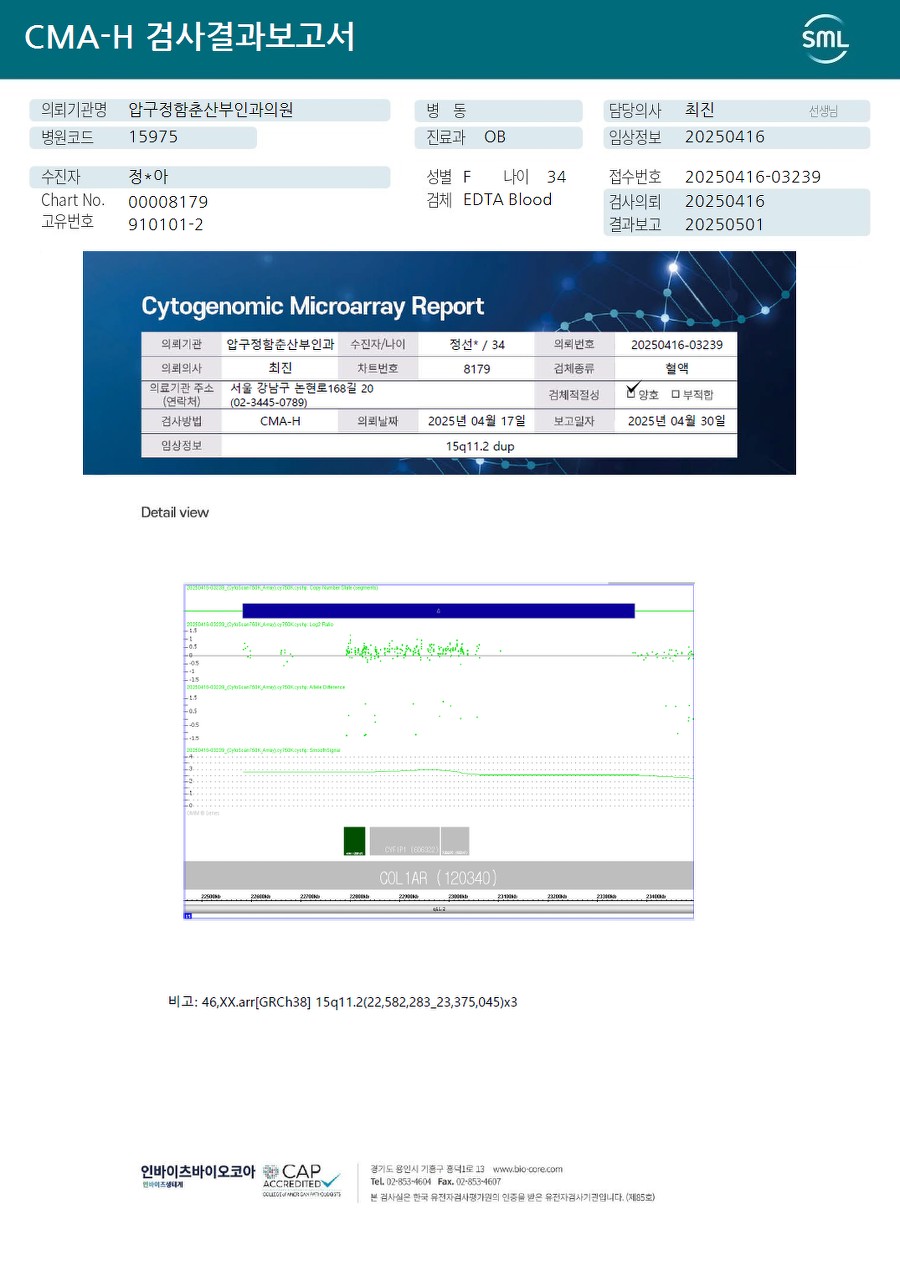The width and height of the screenshot is (900, 1271).
Task: Click the 22500kb axis label
Action: pos(211,897)
